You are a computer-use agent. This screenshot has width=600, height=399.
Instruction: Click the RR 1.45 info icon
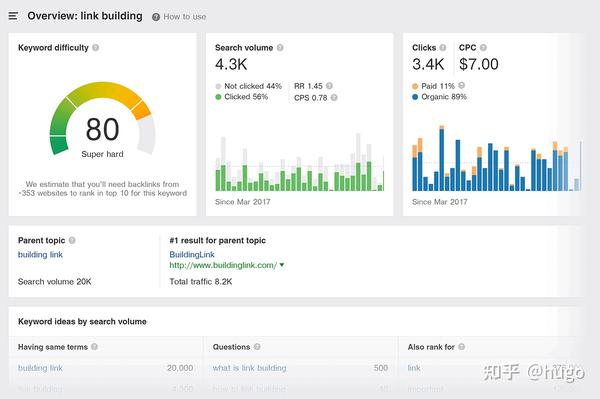tap(329, 86)
